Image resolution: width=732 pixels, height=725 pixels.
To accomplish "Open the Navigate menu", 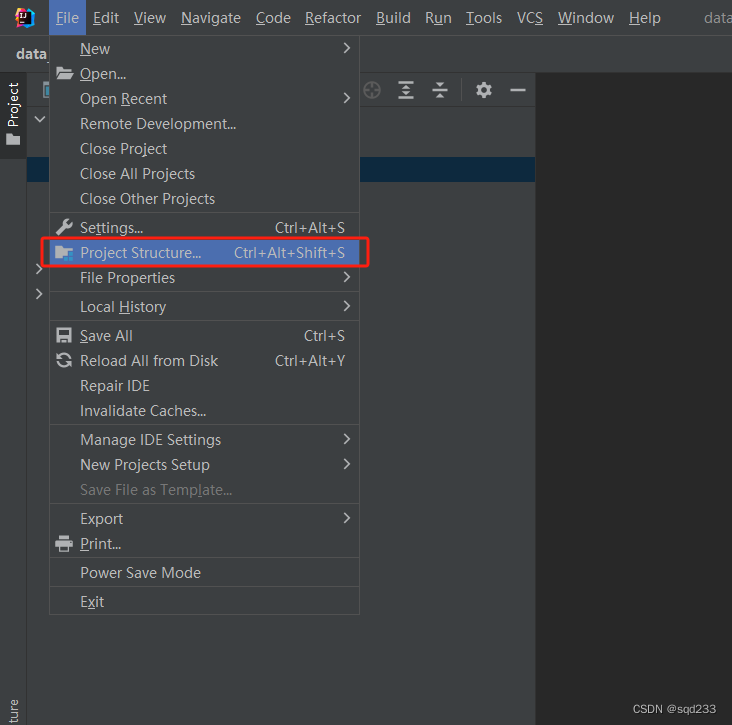I will pos(211,18).
